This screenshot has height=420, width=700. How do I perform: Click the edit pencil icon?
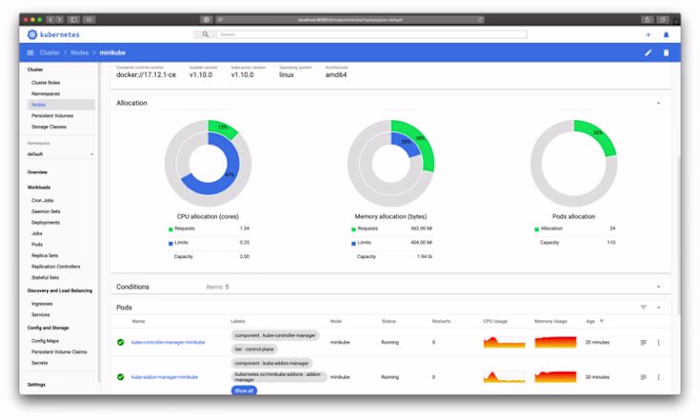648,53
